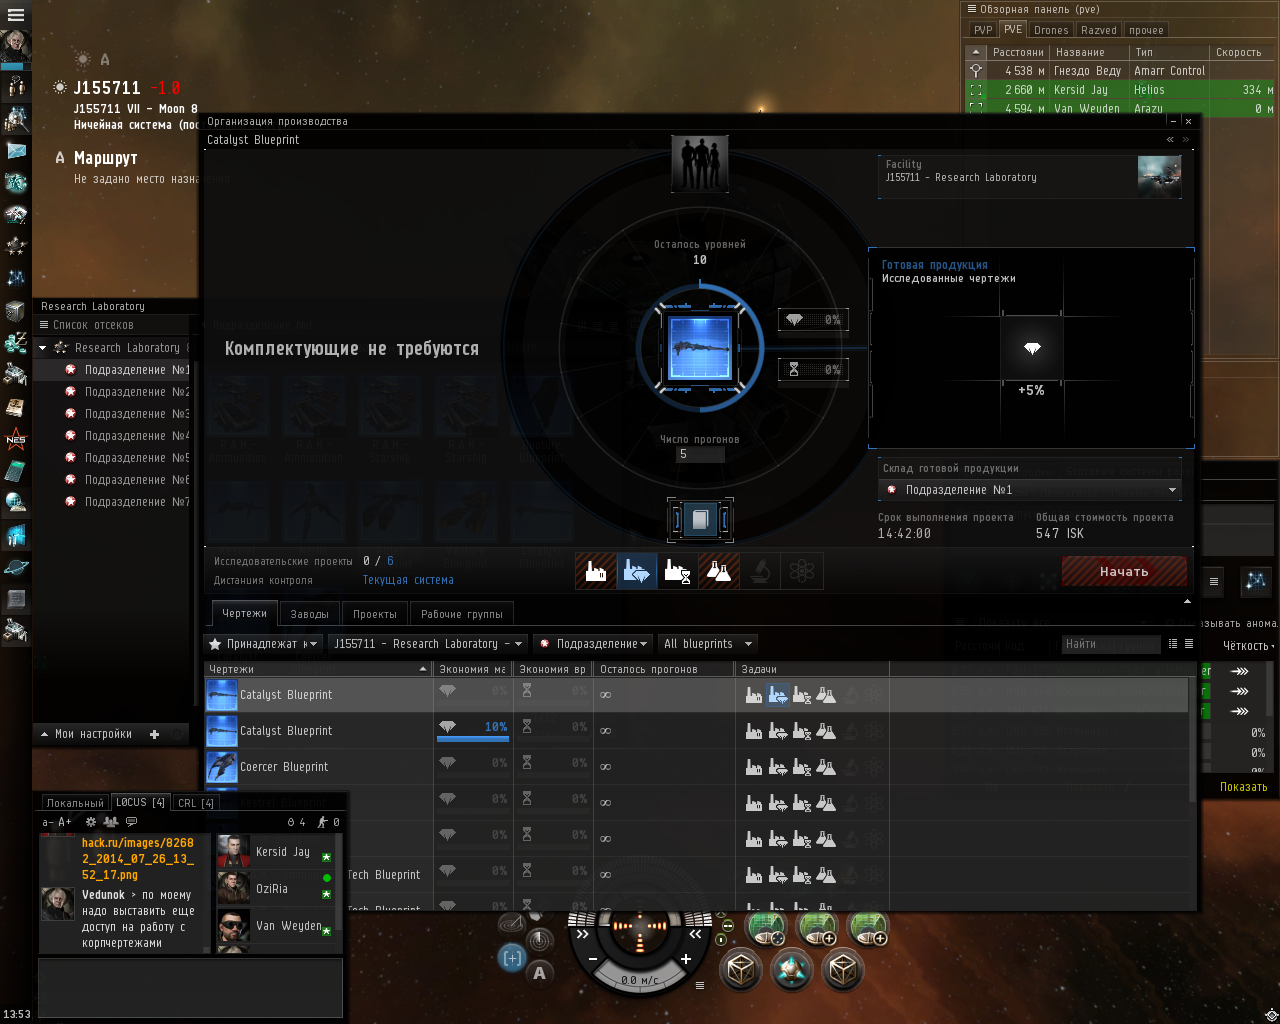The image size is (1280, 1024).
Task: Open output location Подразделение №1 dropdown
Action: tap(1030, 490)
